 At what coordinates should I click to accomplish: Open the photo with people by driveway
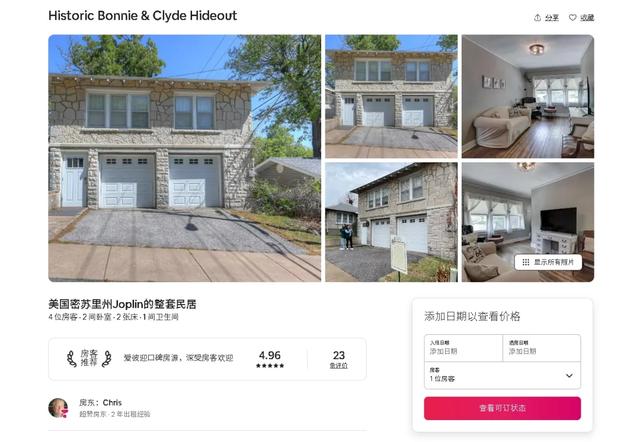click(x=391, y=222)
